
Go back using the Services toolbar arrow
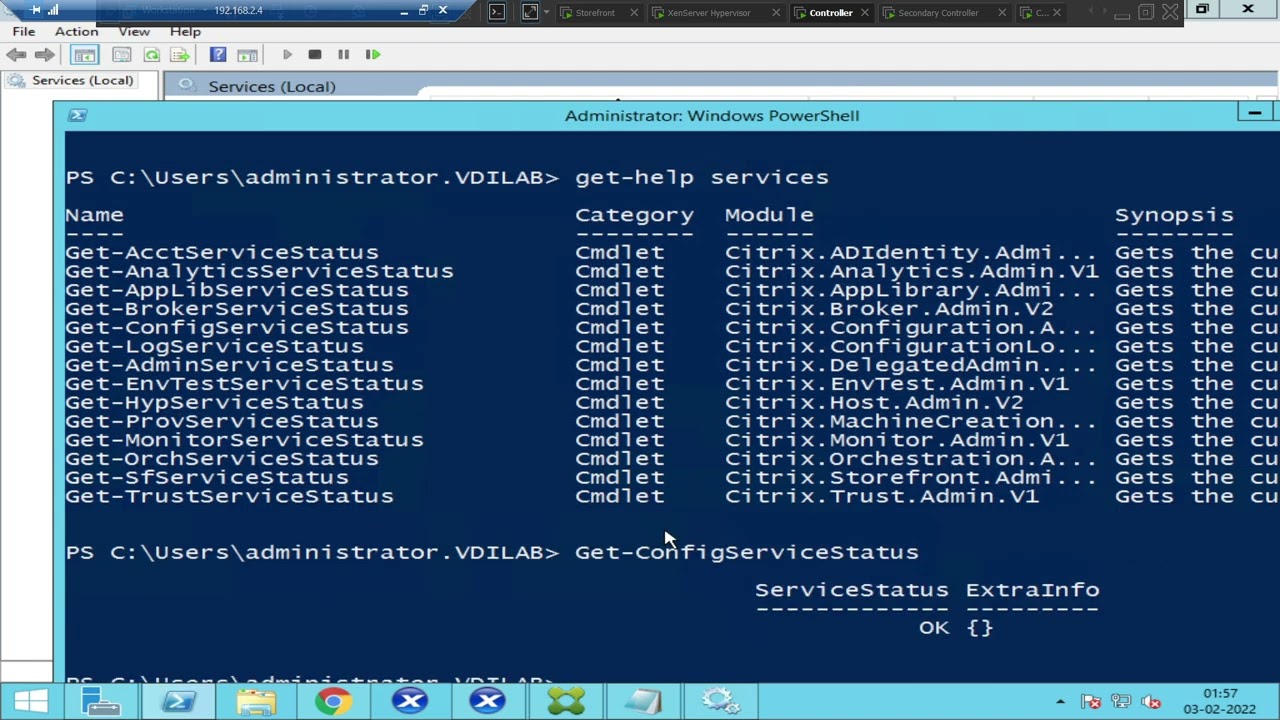(x=16, y=55)
